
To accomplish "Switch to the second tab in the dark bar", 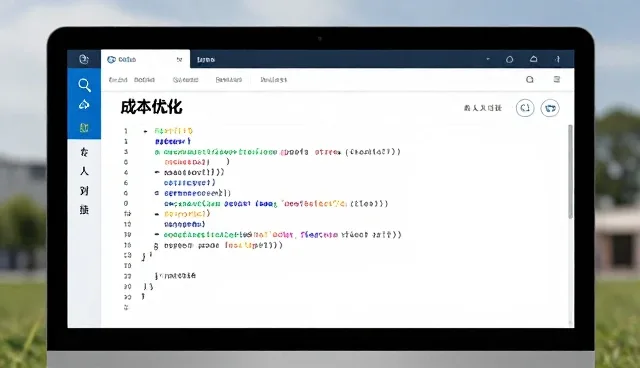I will 206,60.
